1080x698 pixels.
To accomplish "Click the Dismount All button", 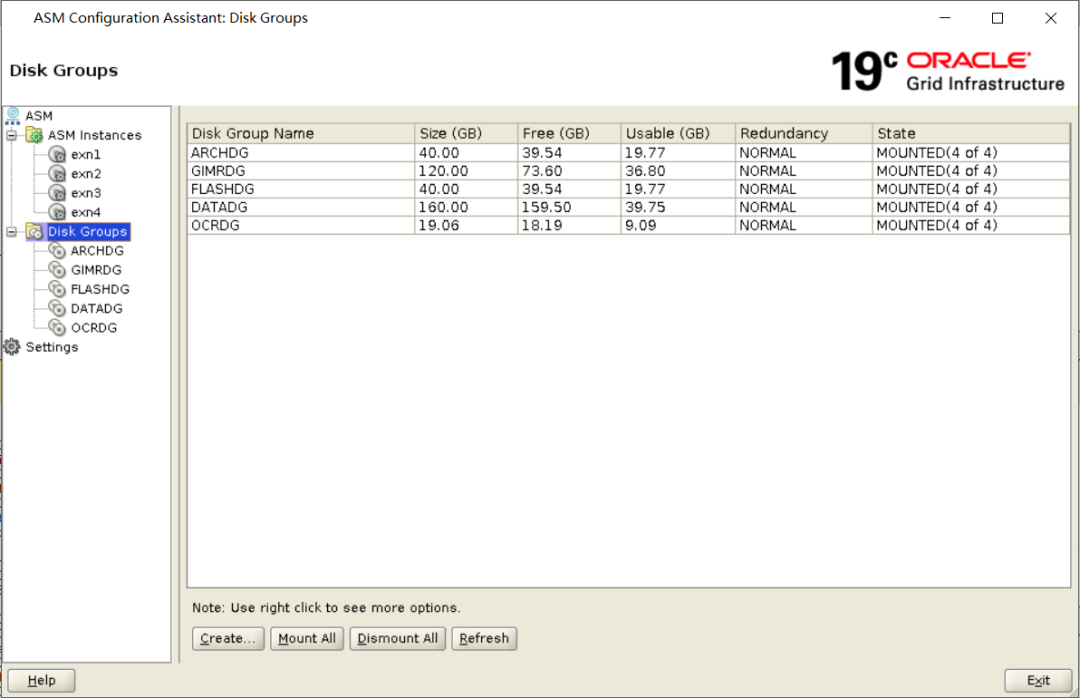I will (x=397, y=639).
